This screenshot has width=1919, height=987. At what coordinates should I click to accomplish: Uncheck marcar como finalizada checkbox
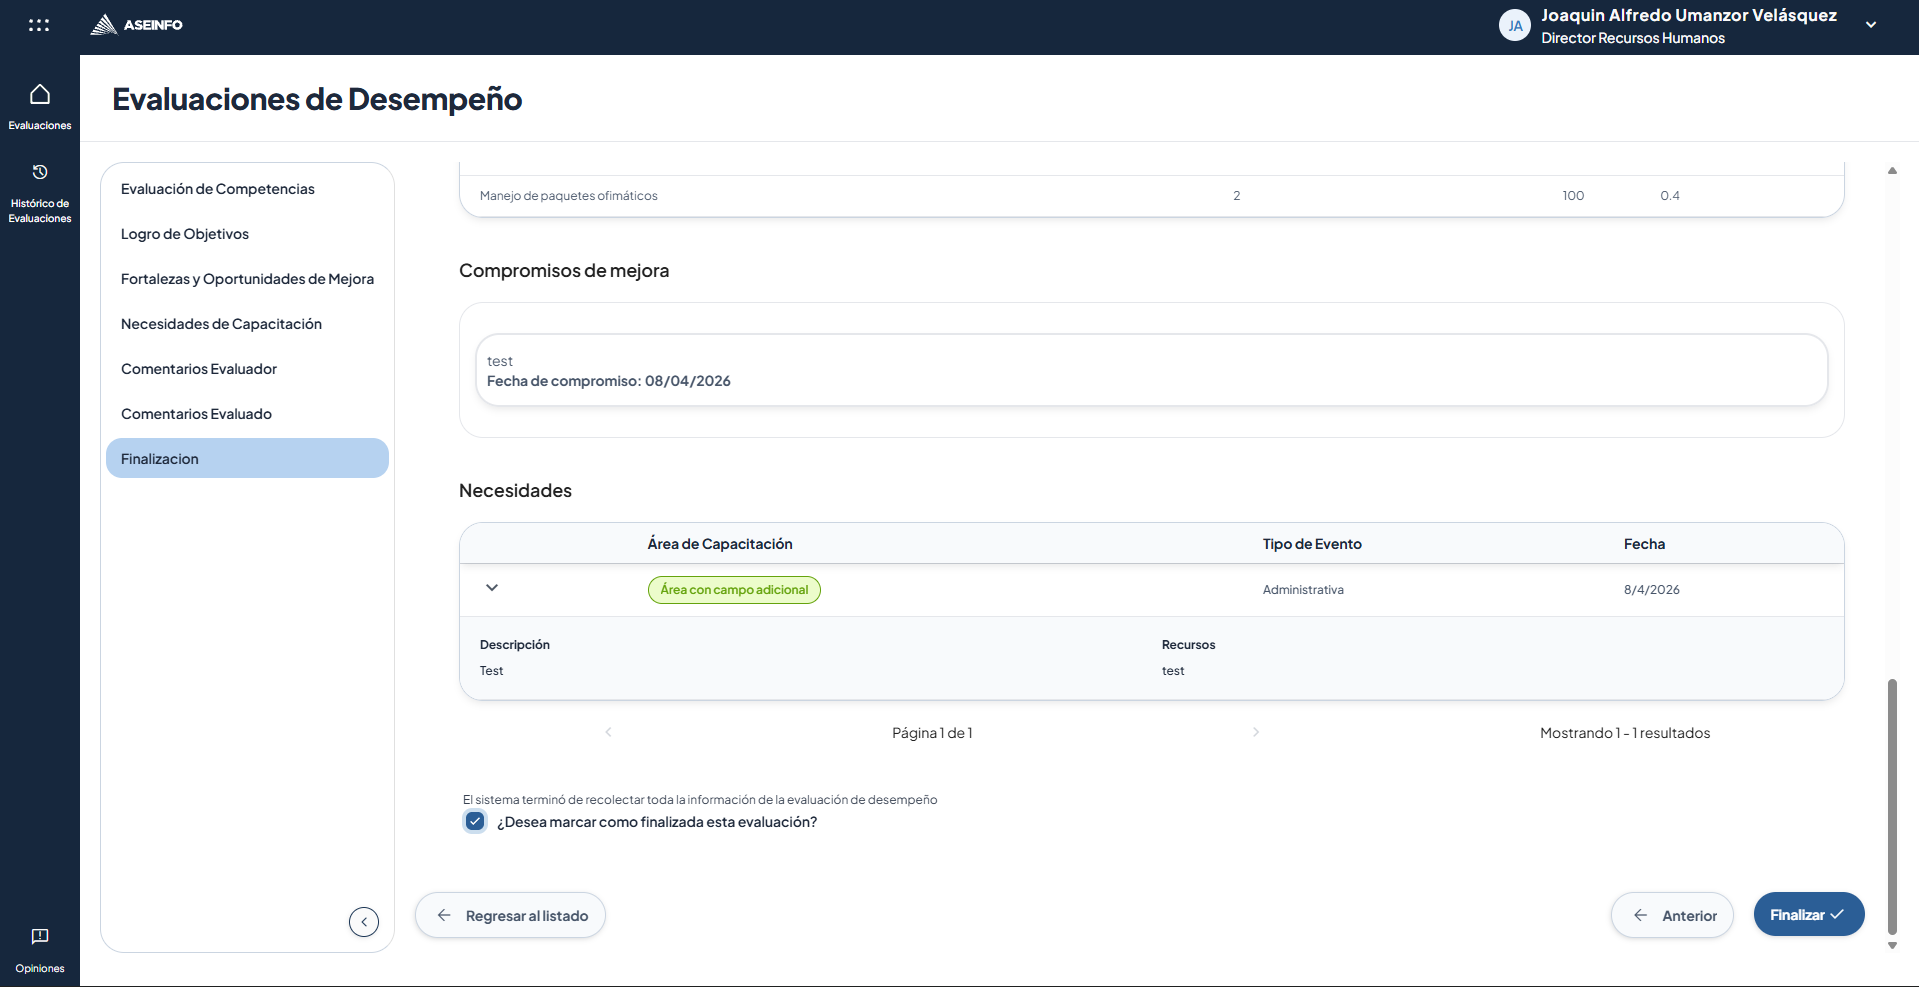(475, 821)
